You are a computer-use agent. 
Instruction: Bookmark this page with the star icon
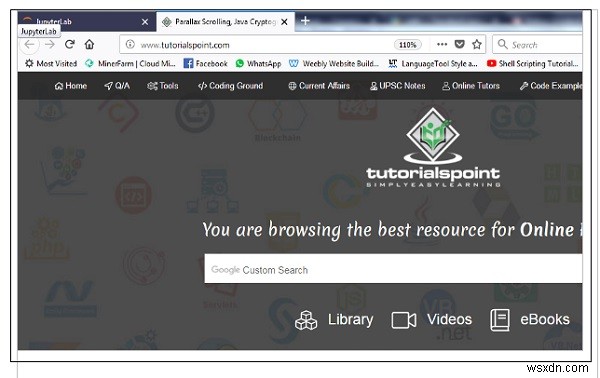coord(477,44)
